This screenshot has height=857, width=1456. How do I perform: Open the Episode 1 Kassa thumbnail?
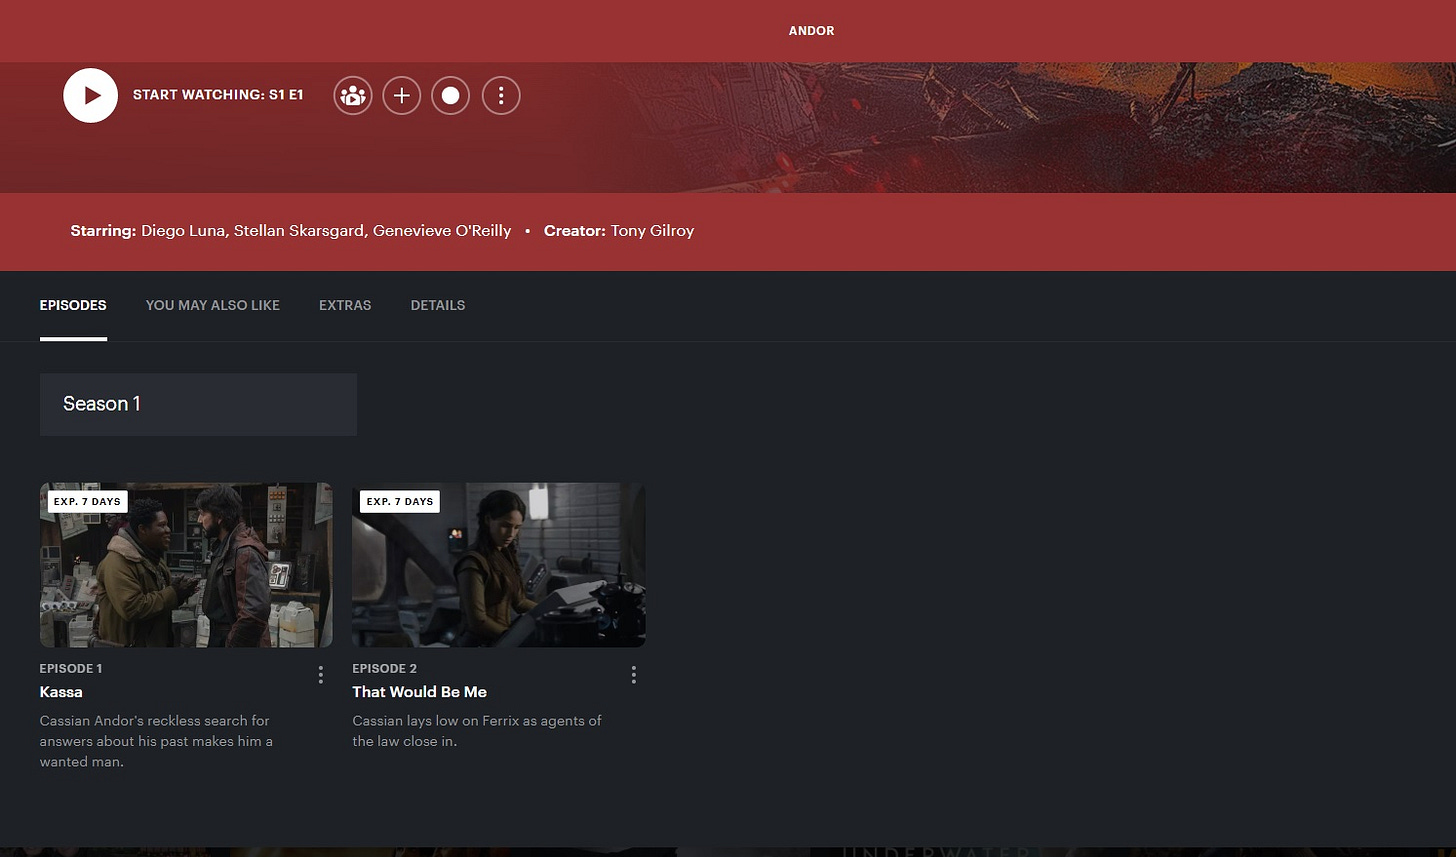186,565
